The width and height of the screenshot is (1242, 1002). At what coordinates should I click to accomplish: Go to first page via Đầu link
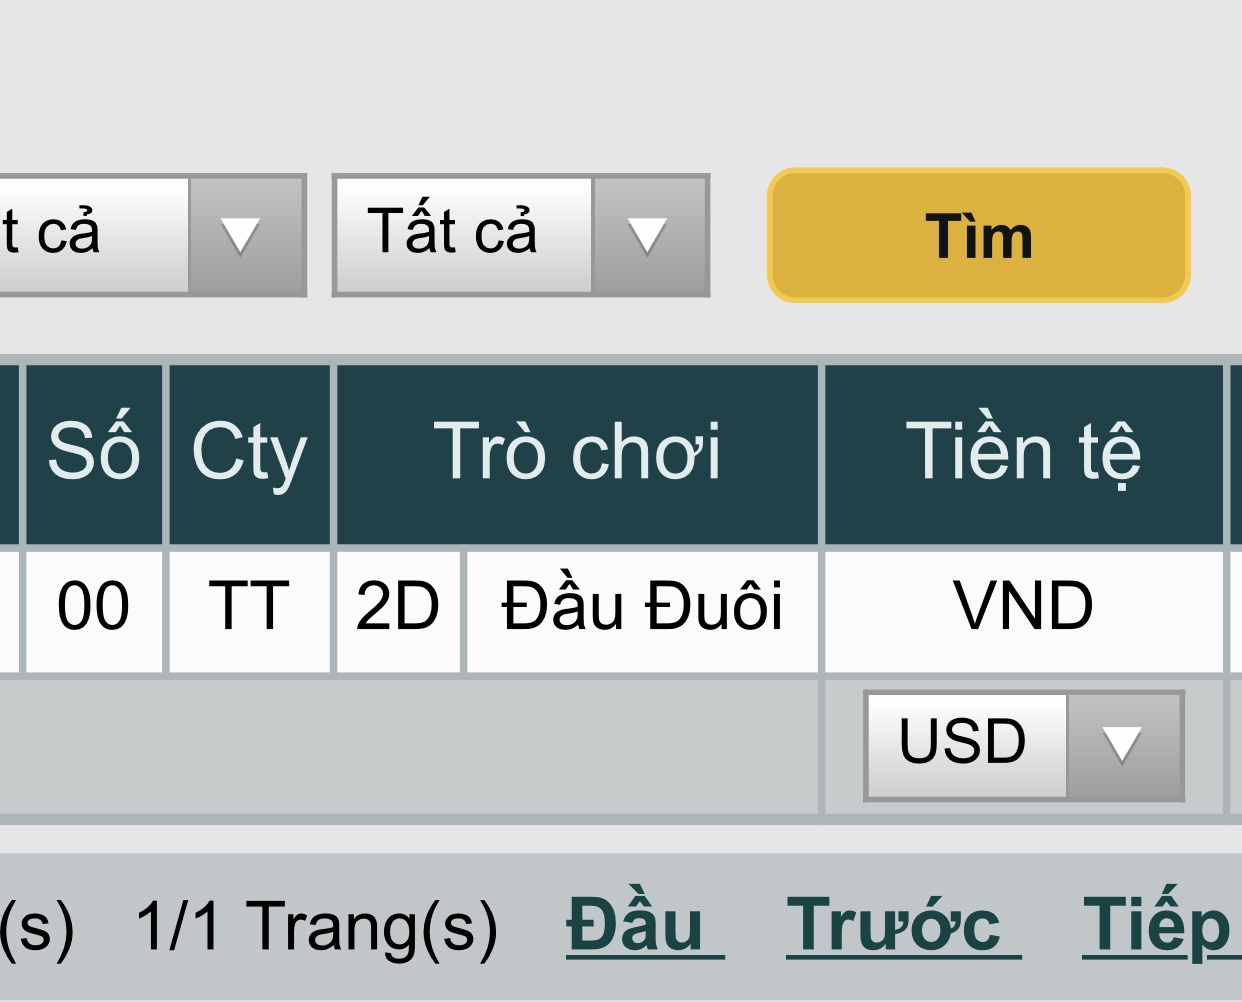click(635, 926)
